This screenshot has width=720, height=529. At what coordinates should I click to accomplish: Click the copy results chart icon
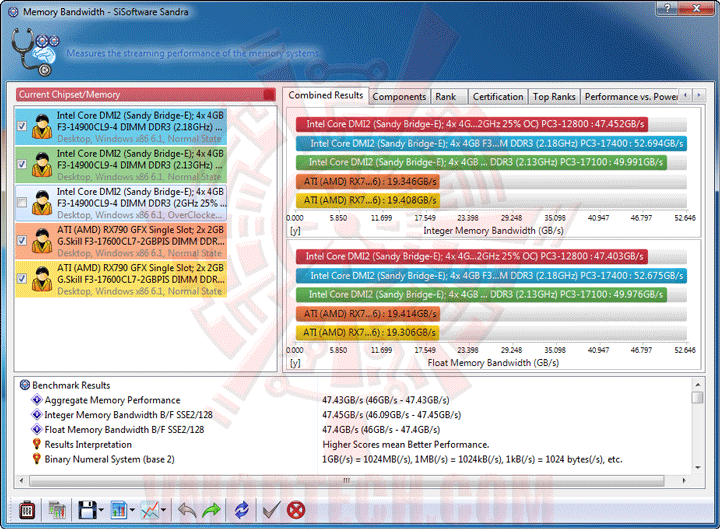(57, 510)
